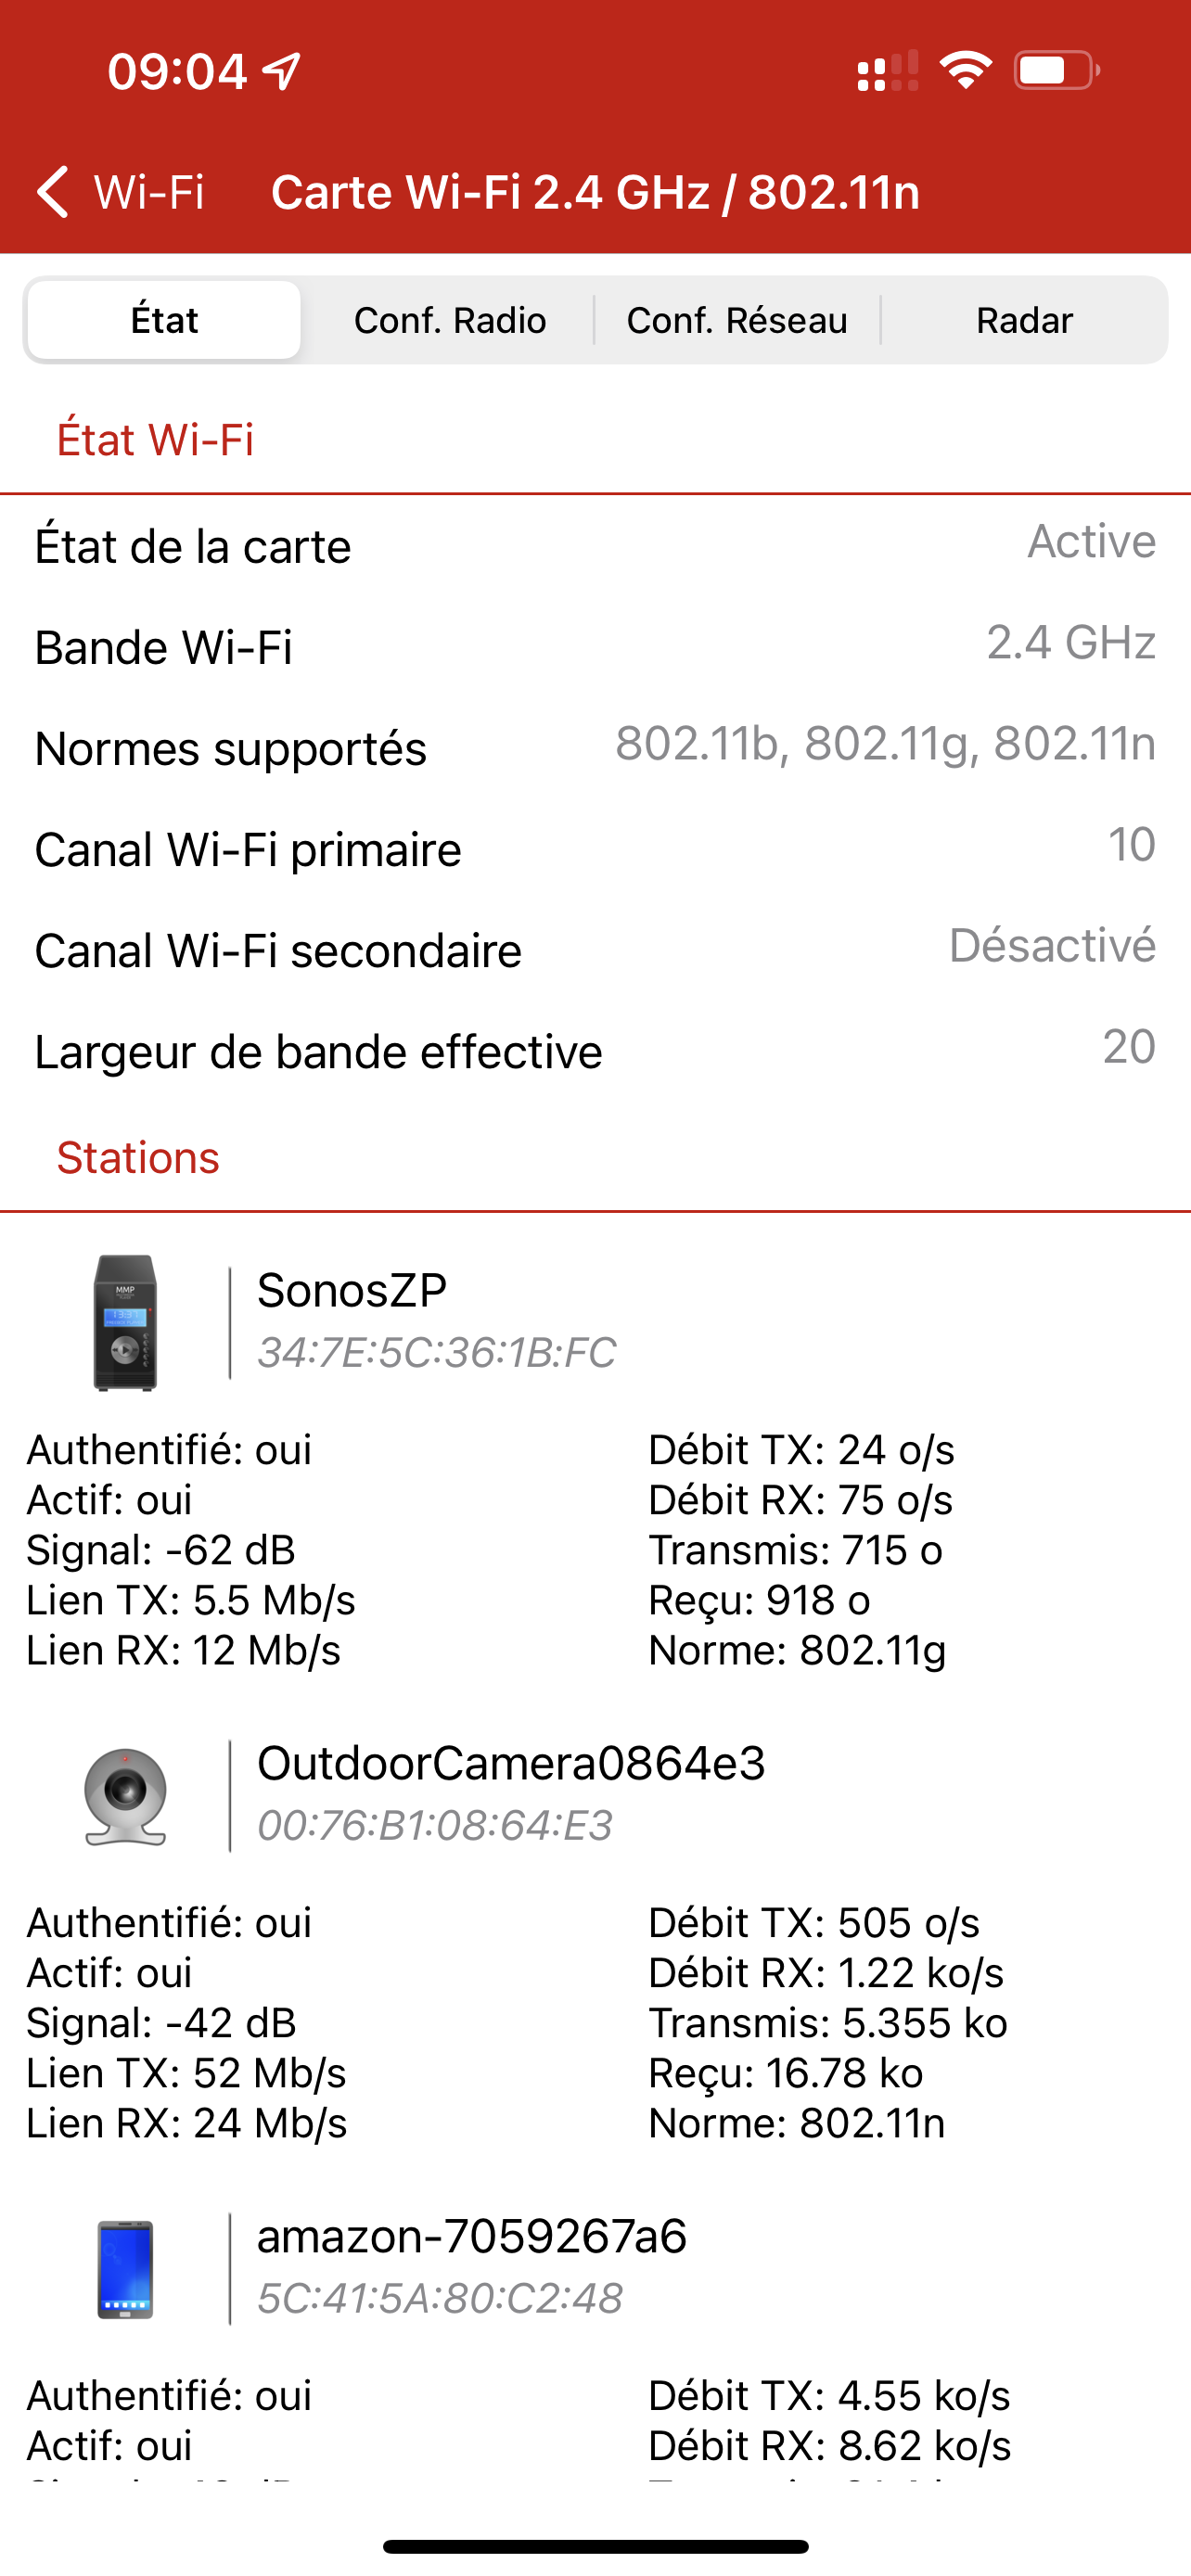Screen dimensions: 1191x2576
Task: Select the Radar tab
Action: [1024, 320]
